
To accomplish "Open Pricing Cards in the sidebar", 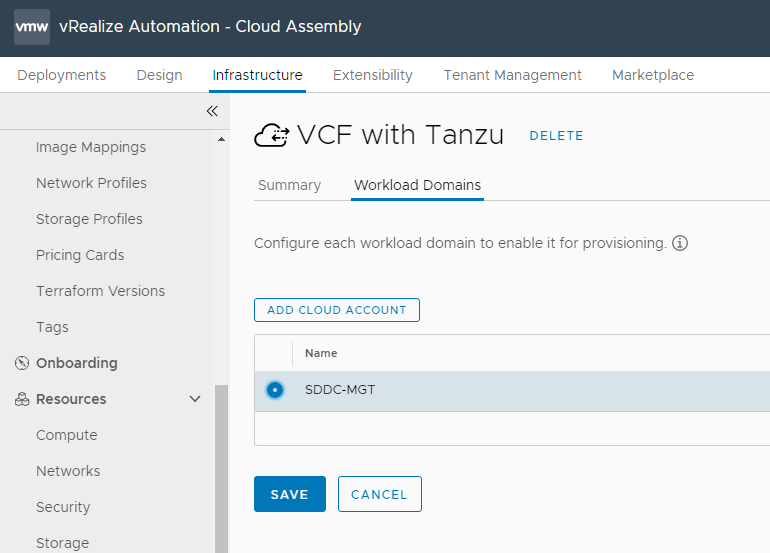I will click(x=80, y=255).
